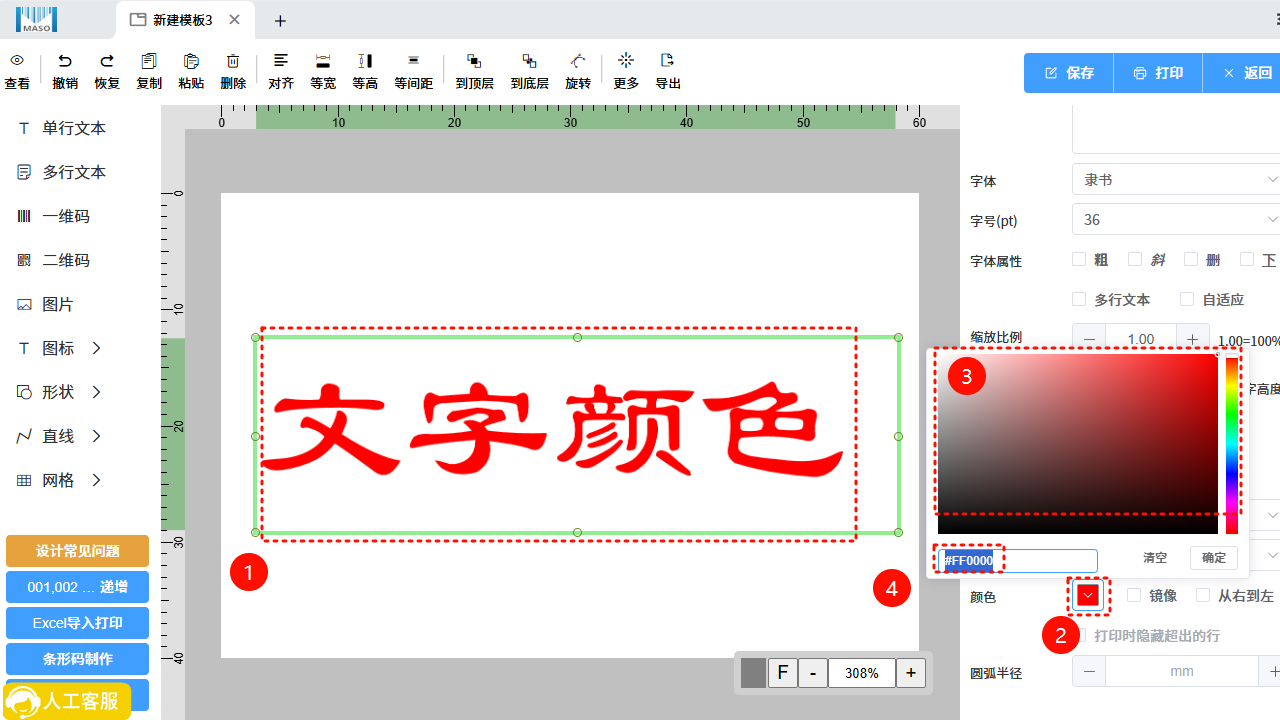Click the 查看 eye icon
The width and height of the screenshot is (1280, 720).
(17, 61)
